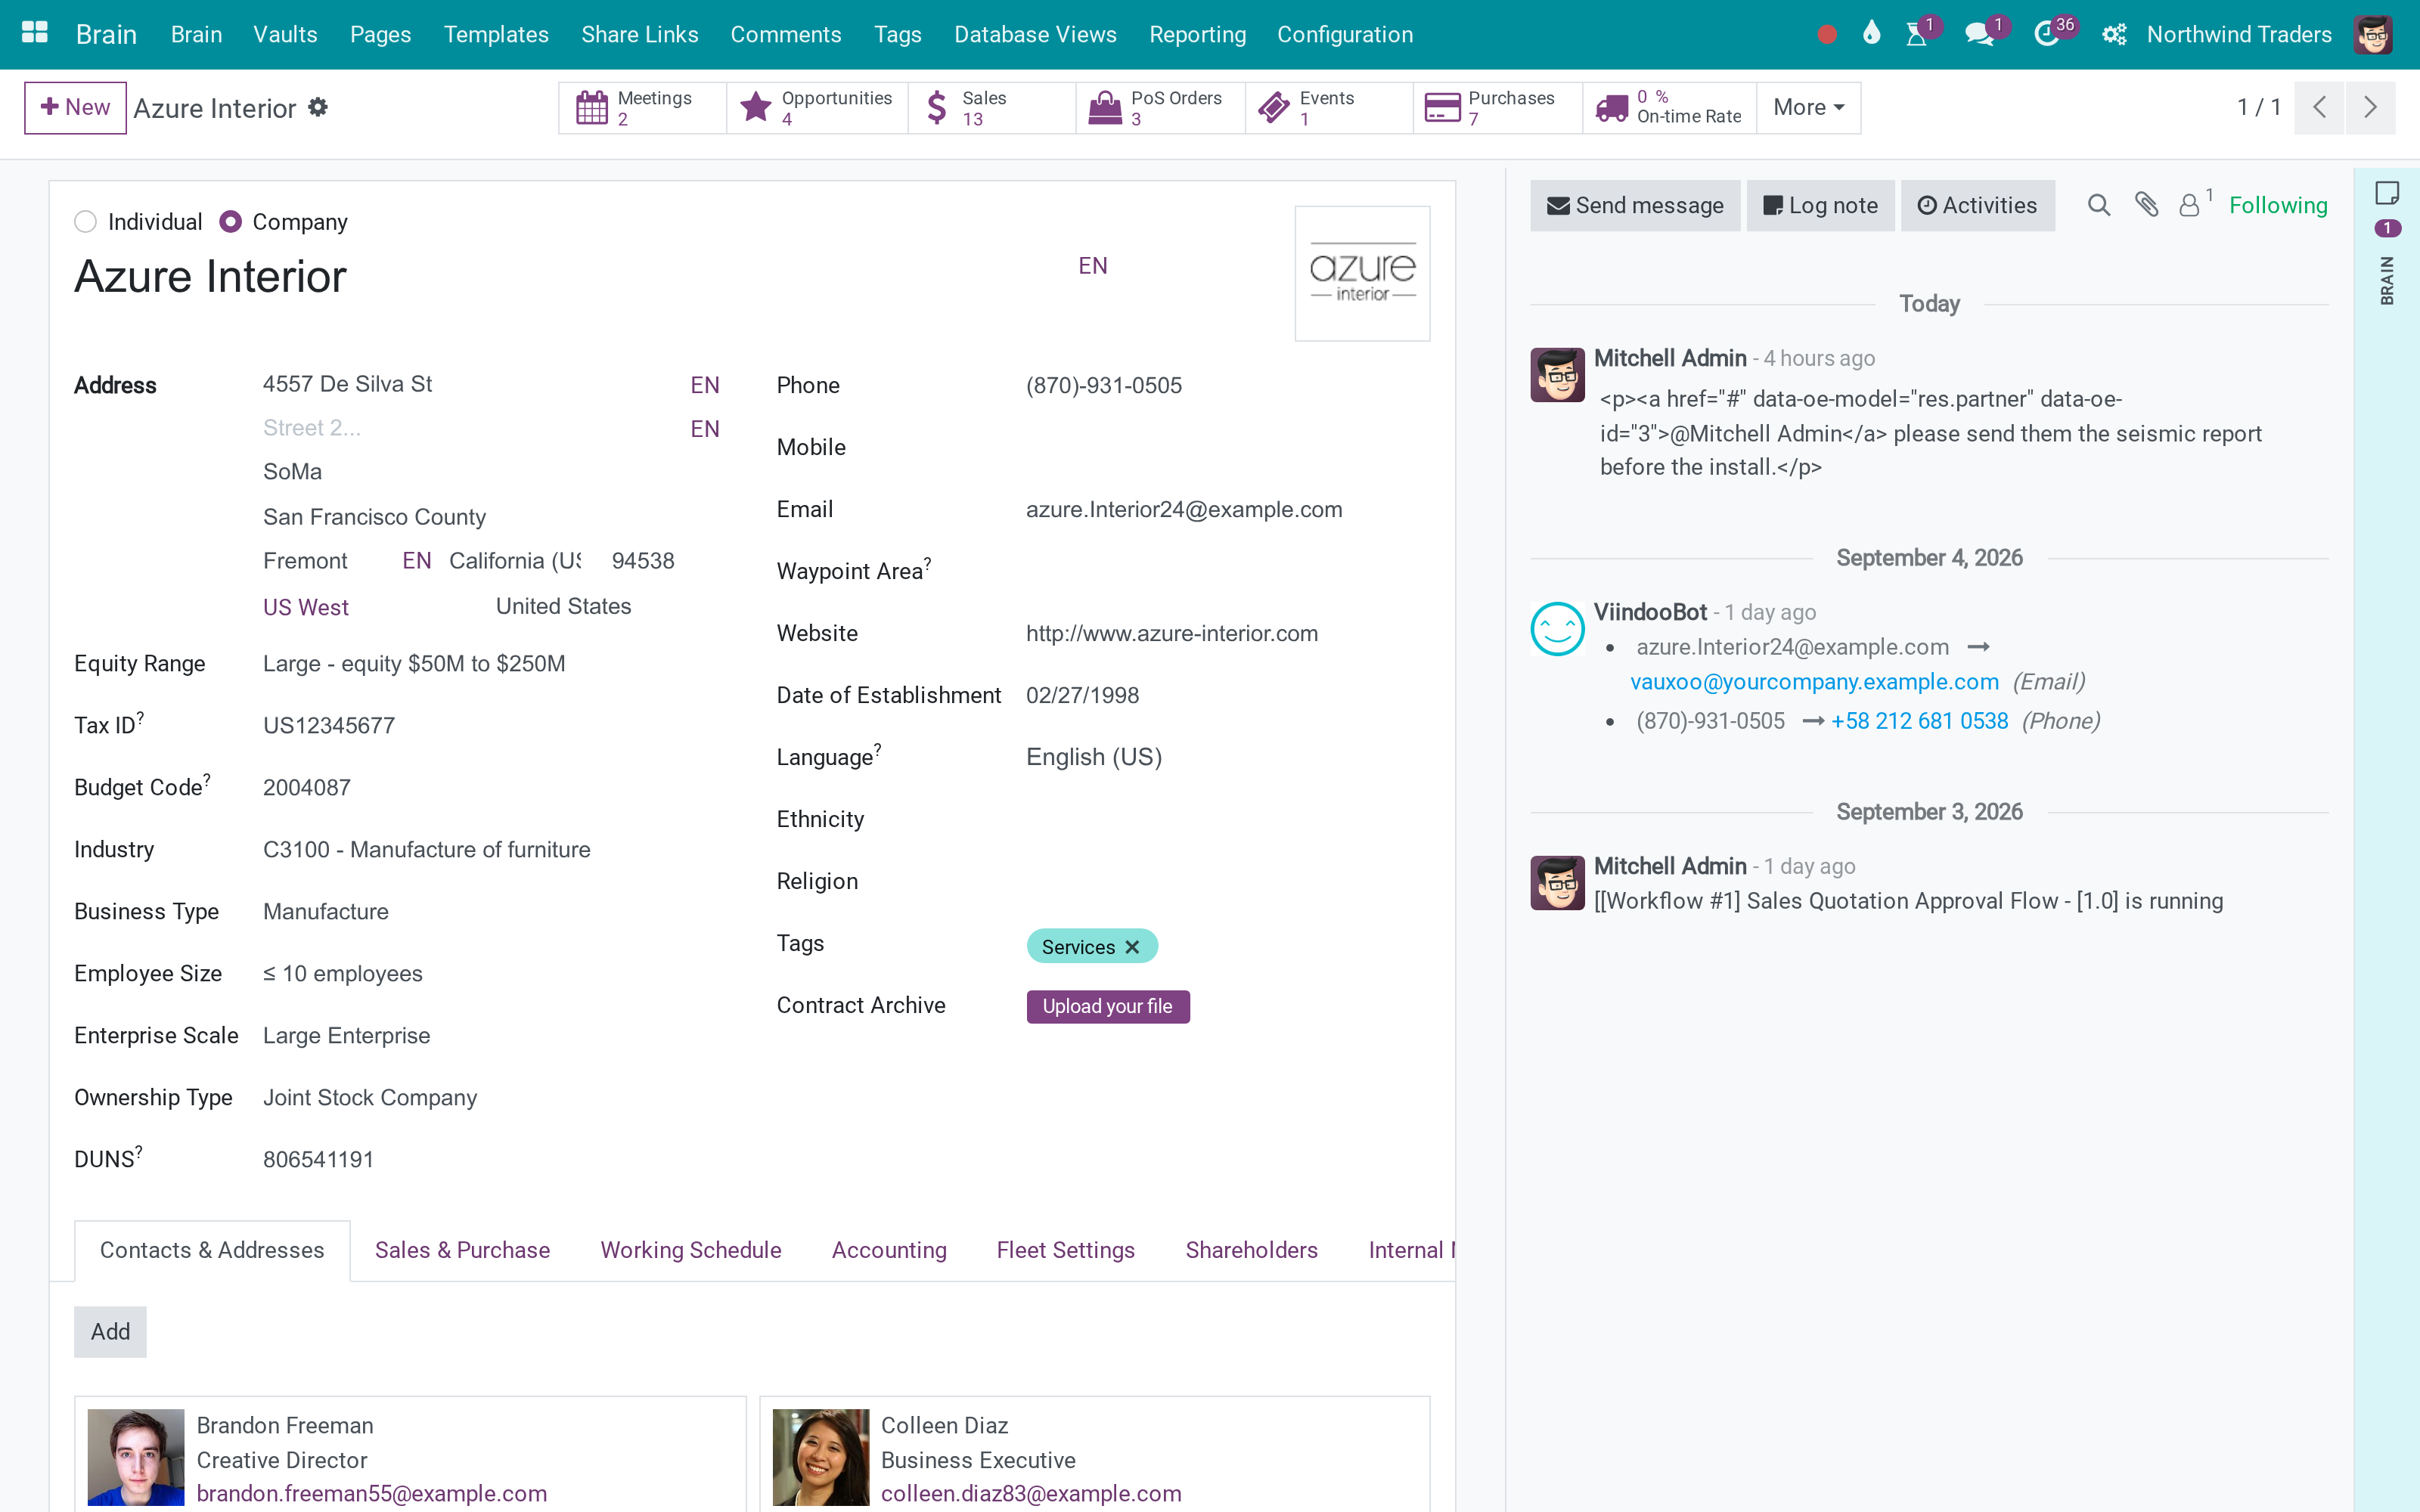Show followers list icon

pyautogui.click(x=2190, y=205)
